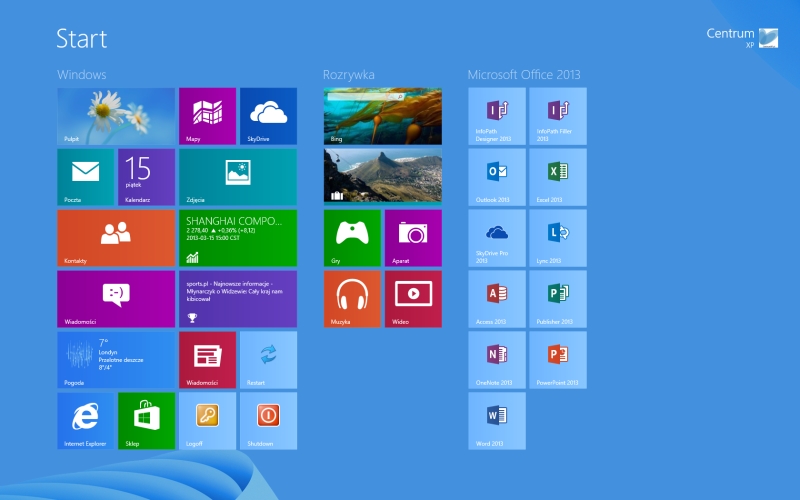
Task: Launch SkyDrive Pro 2013 tile
Action: 497,238
